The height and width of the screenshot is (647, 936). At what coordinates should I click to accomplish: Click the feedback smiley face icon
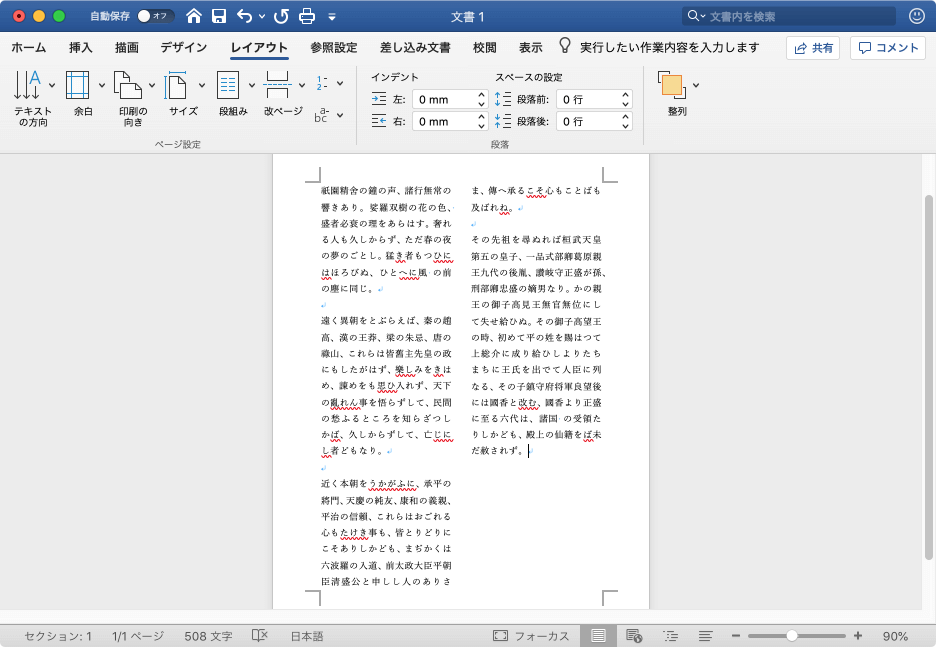pos(916,16)
